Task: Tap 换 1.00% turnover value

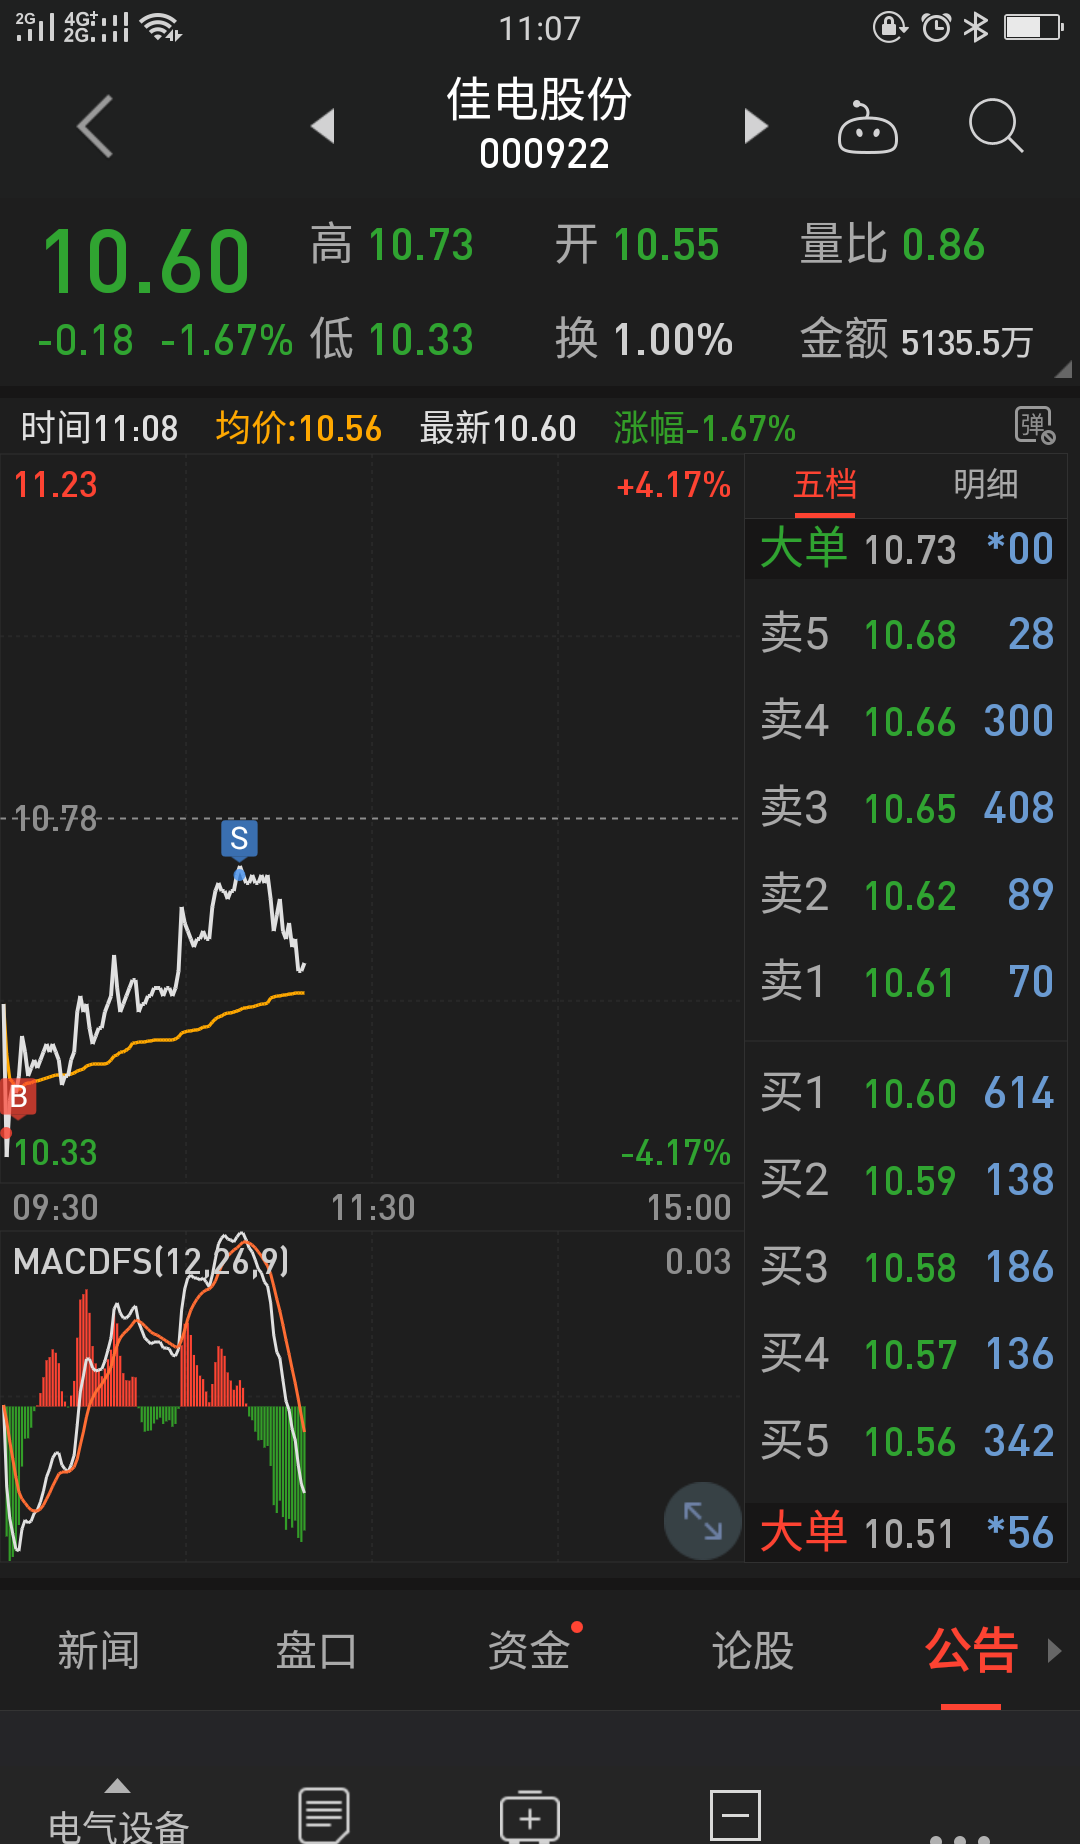Action: click(644, 340)
